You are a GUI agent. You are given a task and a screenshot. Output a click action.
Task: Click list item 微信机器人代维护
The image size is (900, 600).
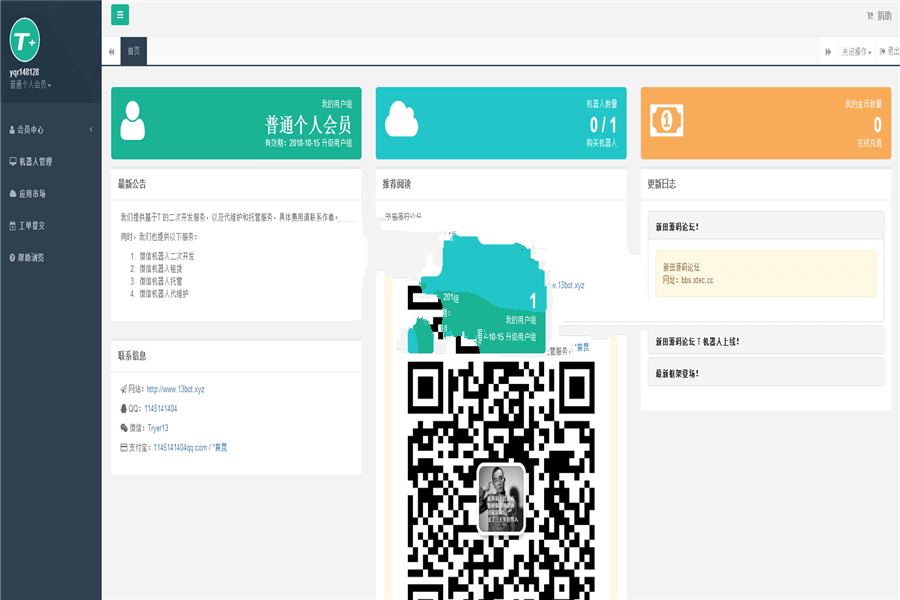pos(164,294)
